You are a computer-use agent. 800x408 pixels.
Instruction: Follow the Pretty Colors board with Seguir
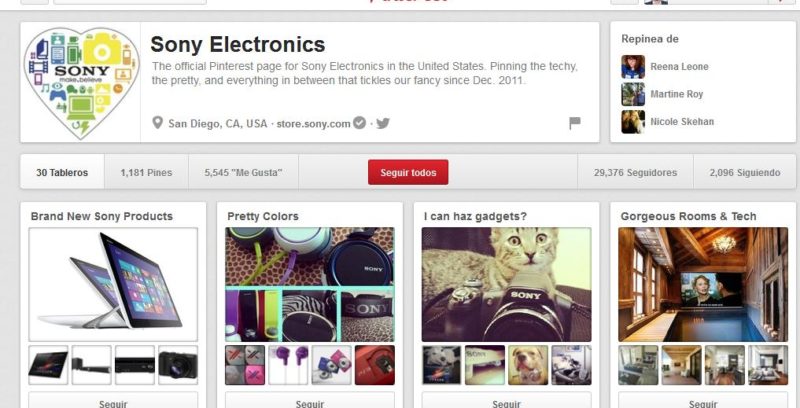point(310,402)
